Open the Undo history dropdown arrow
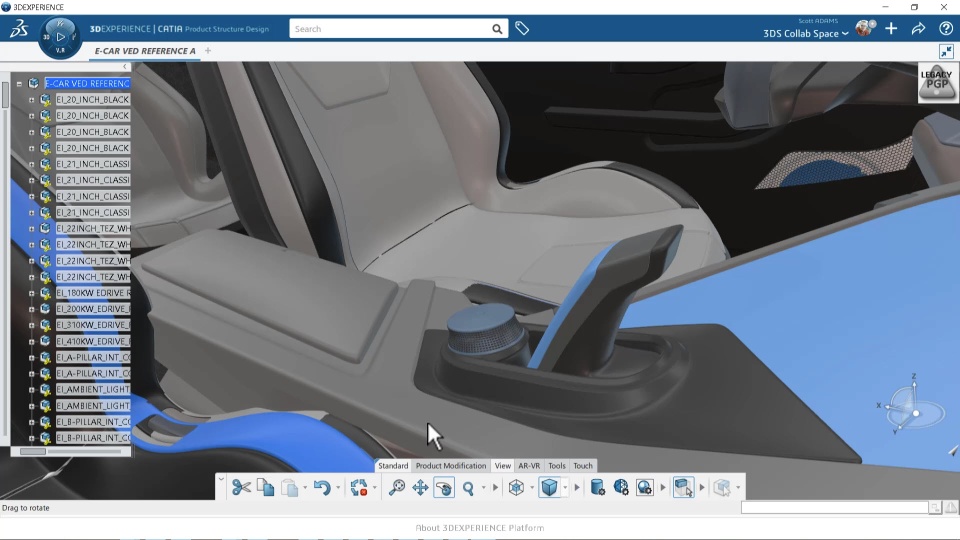960x540 pixels. pyautogui.click(x=337, y=488)
